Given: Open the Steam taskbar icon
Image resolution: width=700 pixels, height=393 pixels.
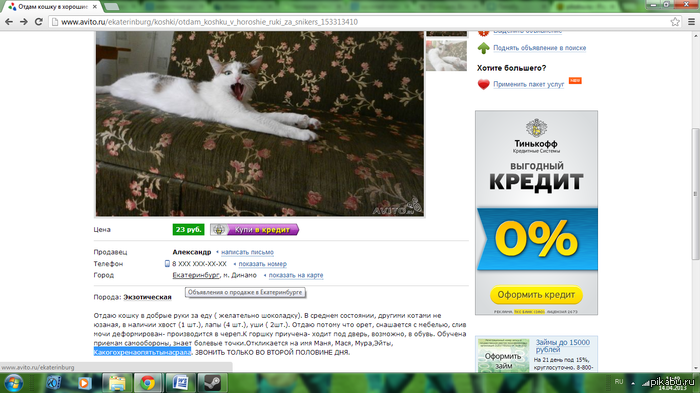Looking at the screenshot, I should click(x=212, y=383).
